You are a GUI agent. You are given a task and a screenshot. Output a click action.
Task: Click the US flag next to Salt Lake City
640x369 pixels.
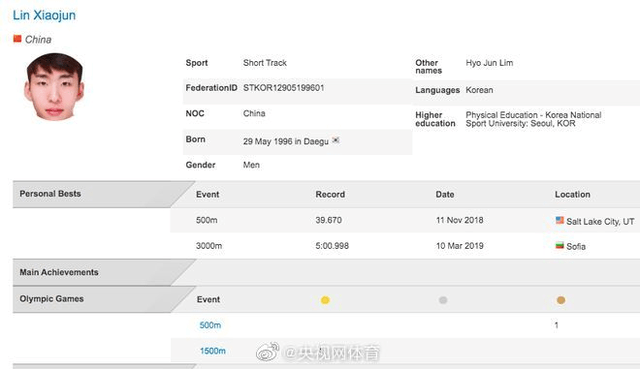(x=560, y=220)
